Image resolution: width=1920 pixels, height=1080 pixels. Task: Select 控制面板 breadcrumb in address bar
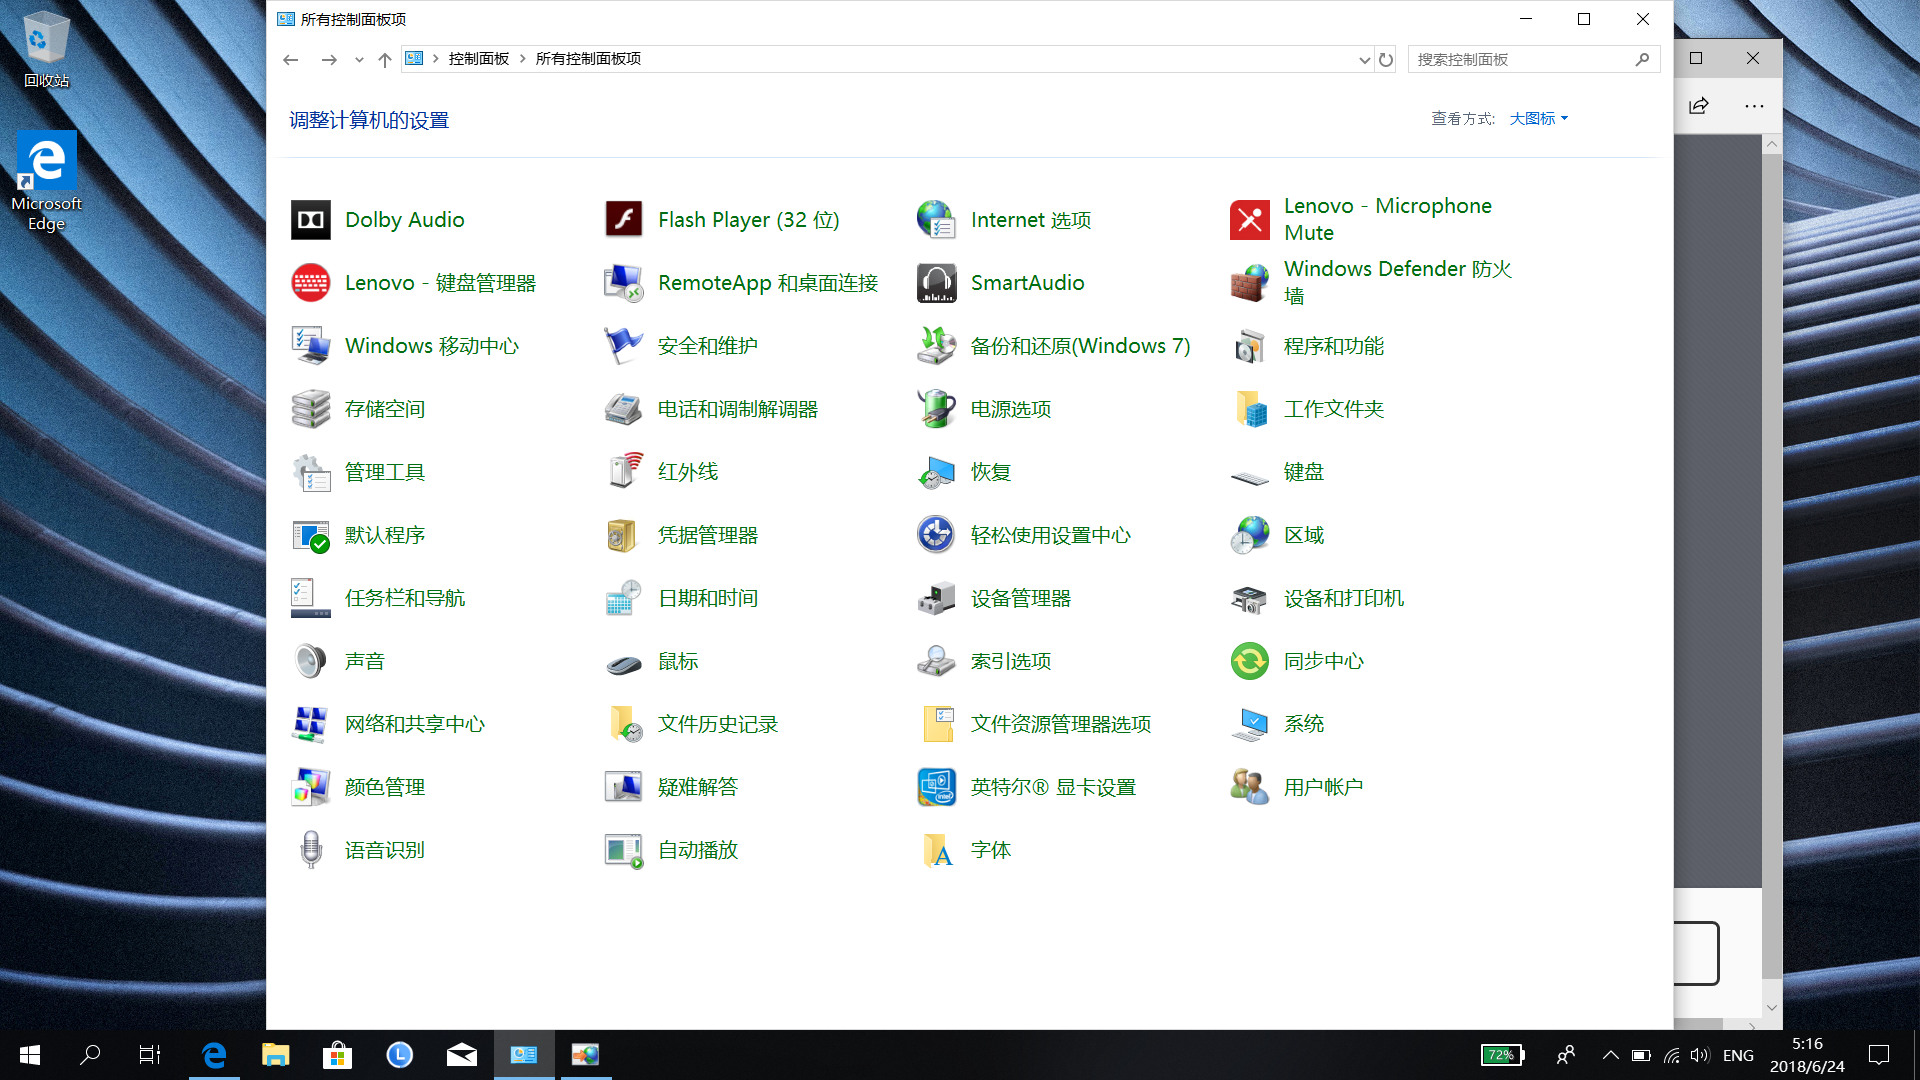click(479, 59)
